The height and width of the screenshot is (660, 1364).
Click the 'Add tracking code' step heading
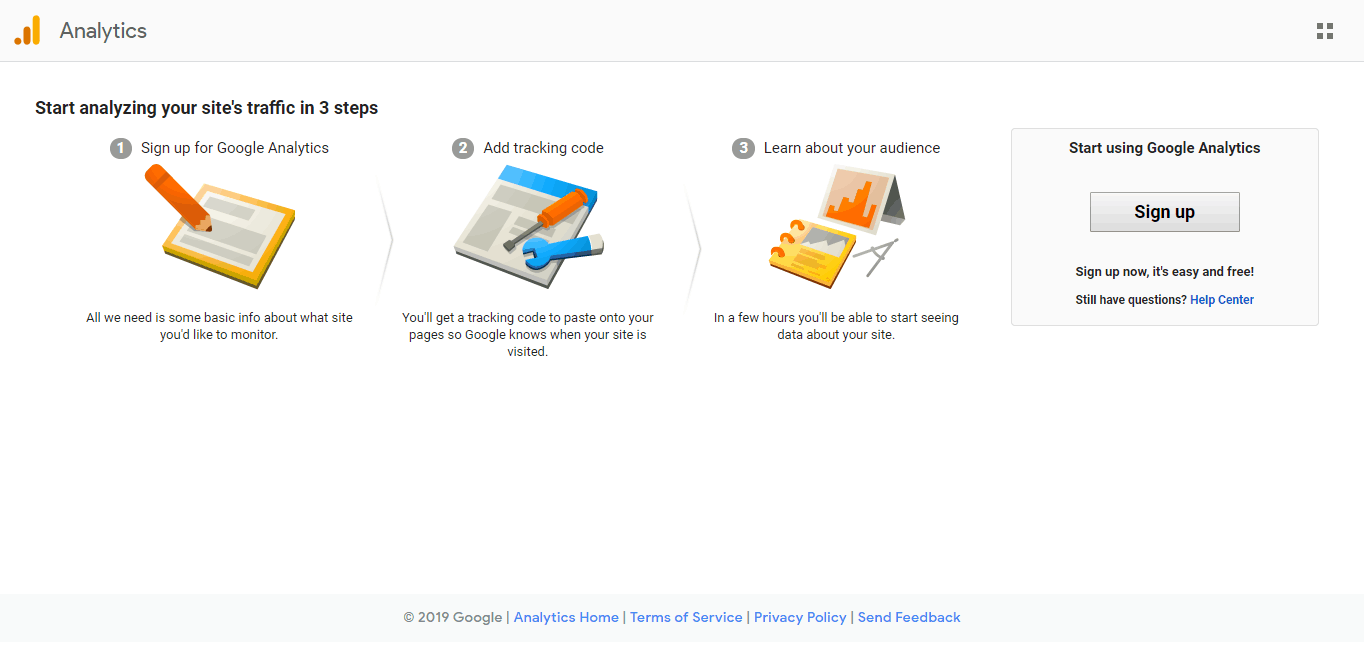tap(544, 148)
